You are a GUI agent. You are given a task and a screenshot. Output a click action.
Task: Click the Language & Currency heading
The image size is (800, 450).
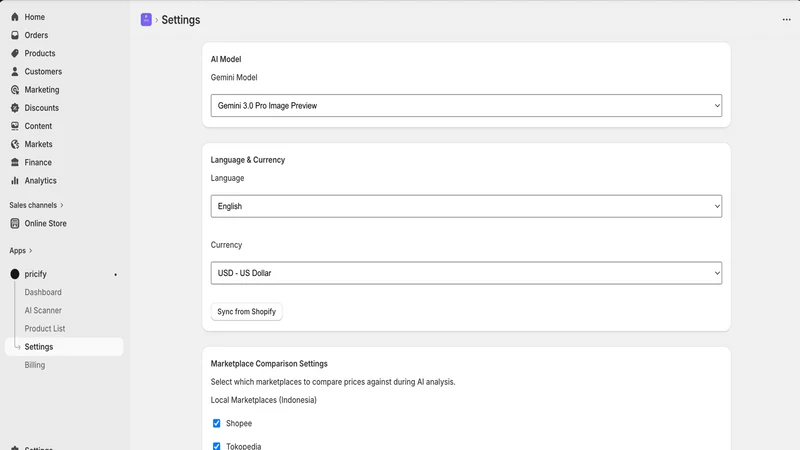point(247,160)
